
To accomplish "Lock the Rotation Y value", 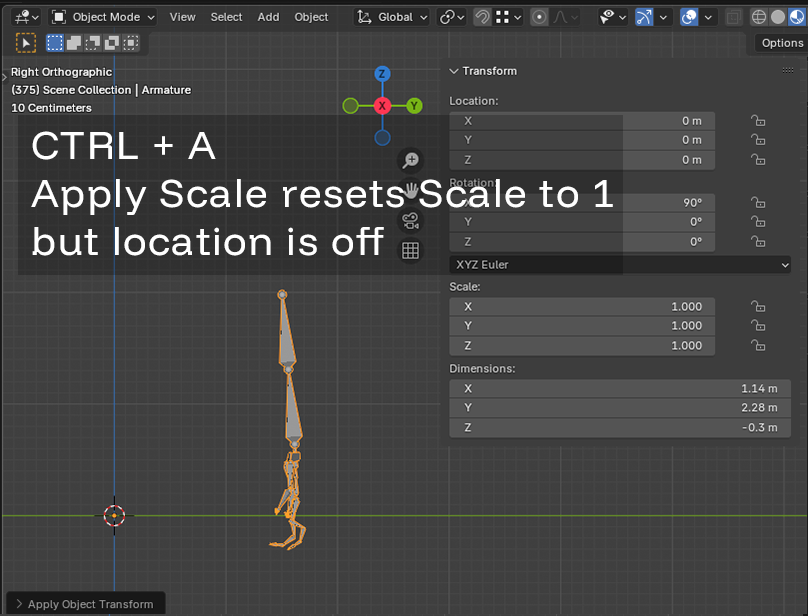I will (x=758, y=222).
